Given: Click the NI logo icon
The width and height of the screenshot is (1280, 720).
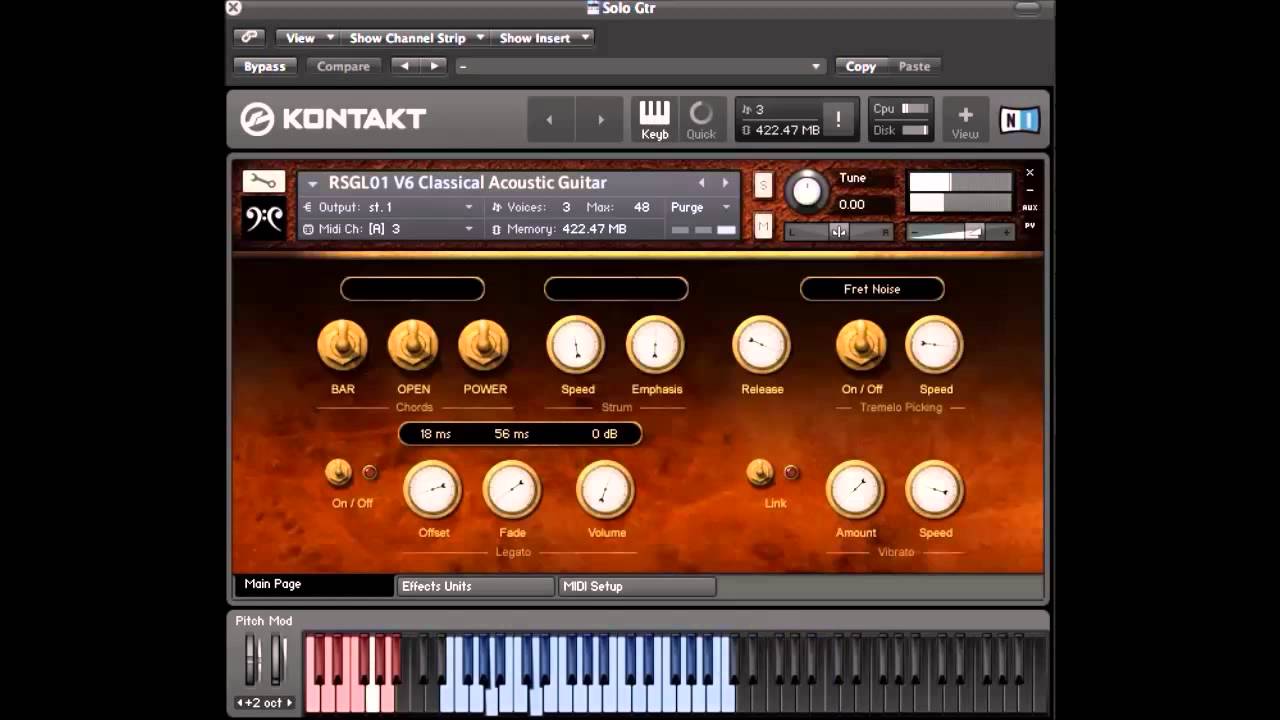Looking at the screenshot, I should pos(1019,120).
